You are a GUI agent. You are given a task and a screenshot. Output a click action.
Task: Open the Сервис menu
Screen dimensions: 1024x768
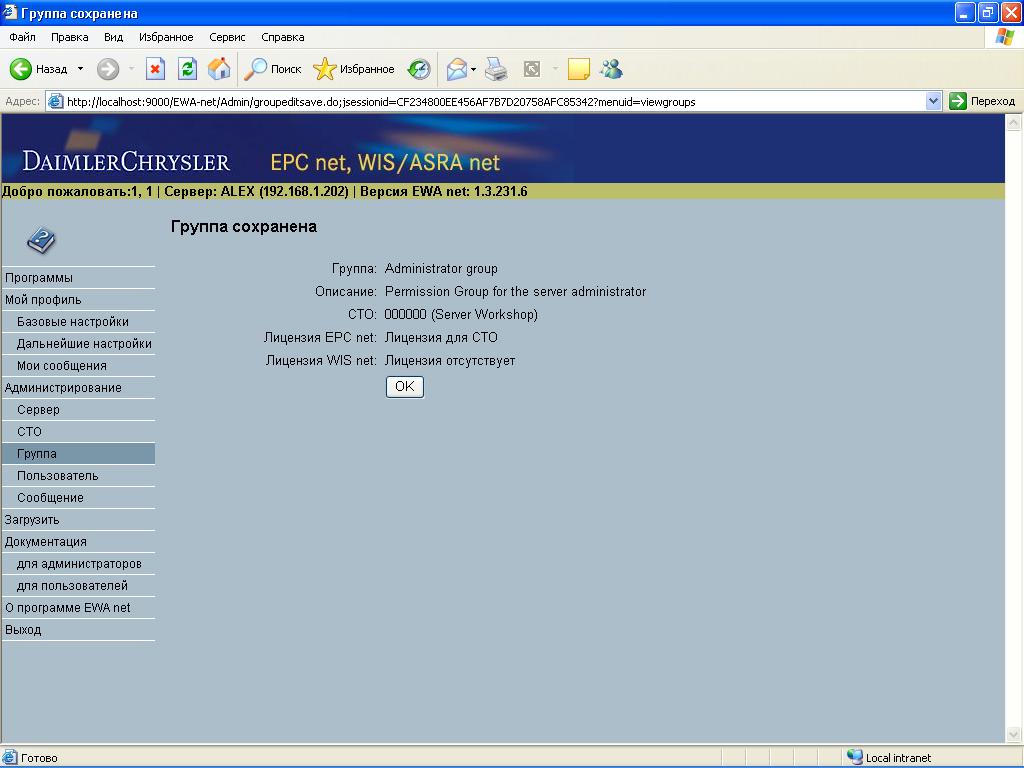pyautogui.click(x=227, y=37)
